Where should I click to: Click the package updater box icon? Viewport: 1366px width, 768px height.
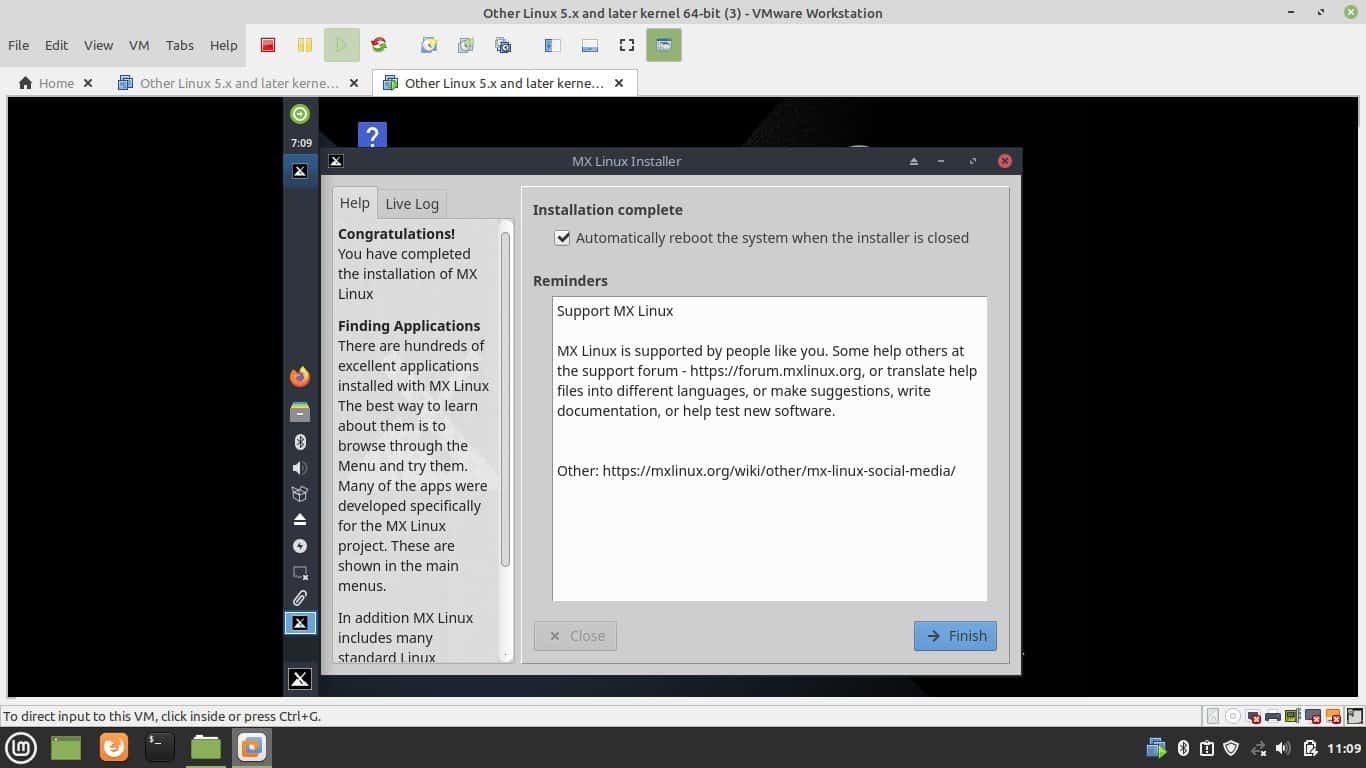(300, 494)
